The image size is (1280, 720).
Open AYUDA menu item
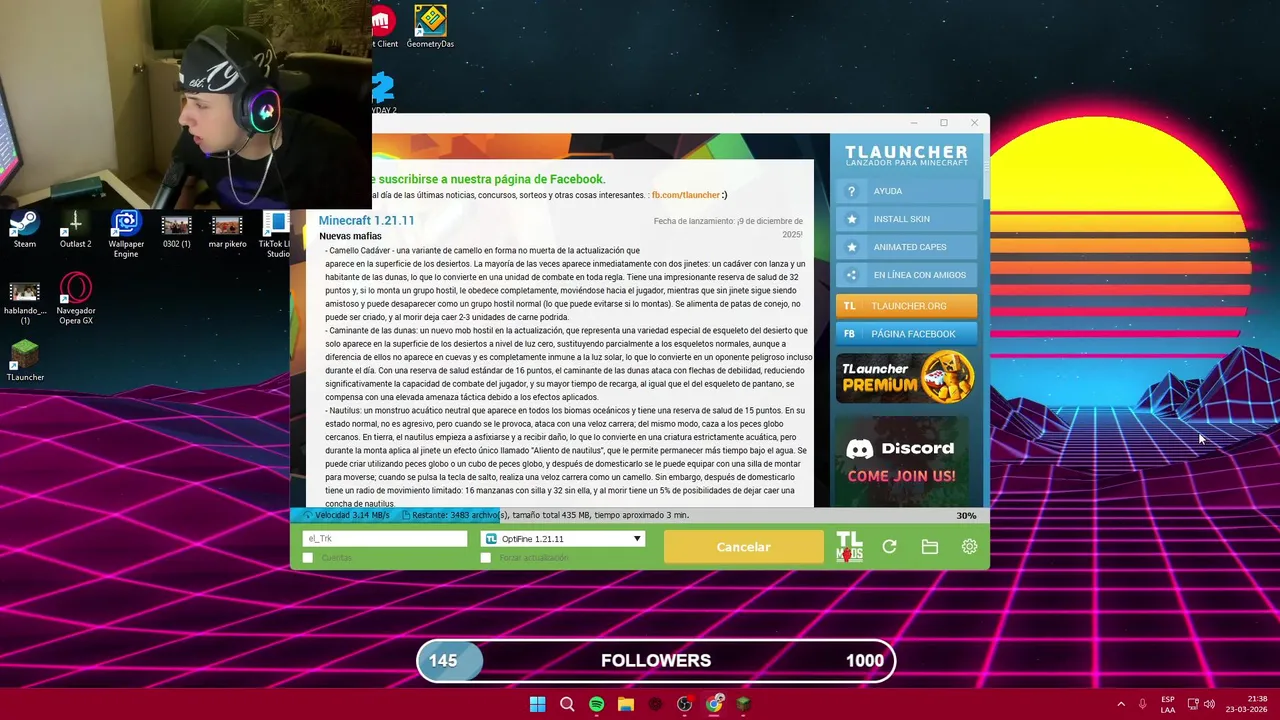coord(907,191)
